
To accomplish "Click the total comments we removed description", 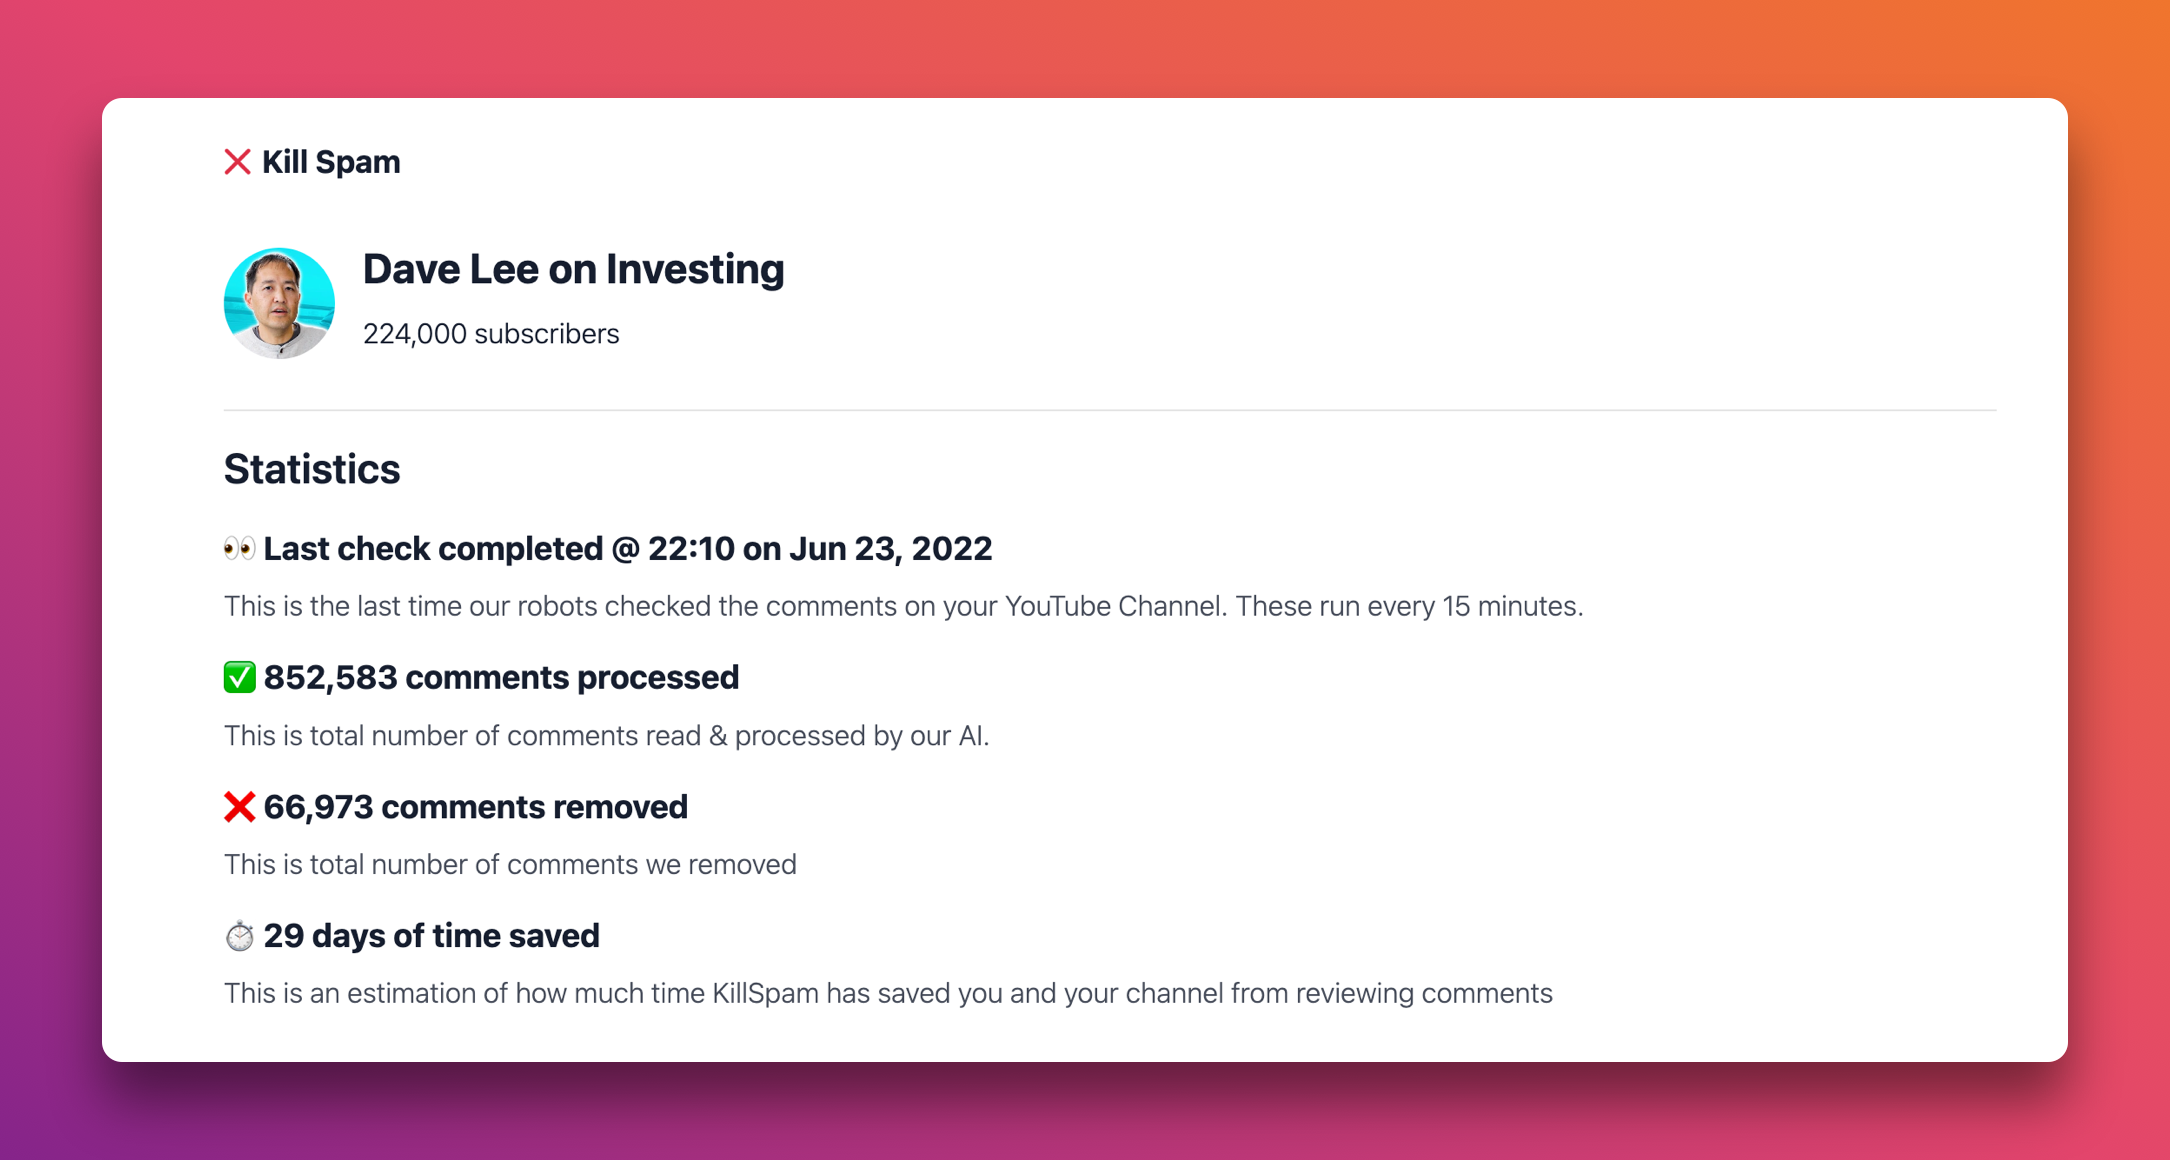I will pyautogui.click(x=510, y=865).
